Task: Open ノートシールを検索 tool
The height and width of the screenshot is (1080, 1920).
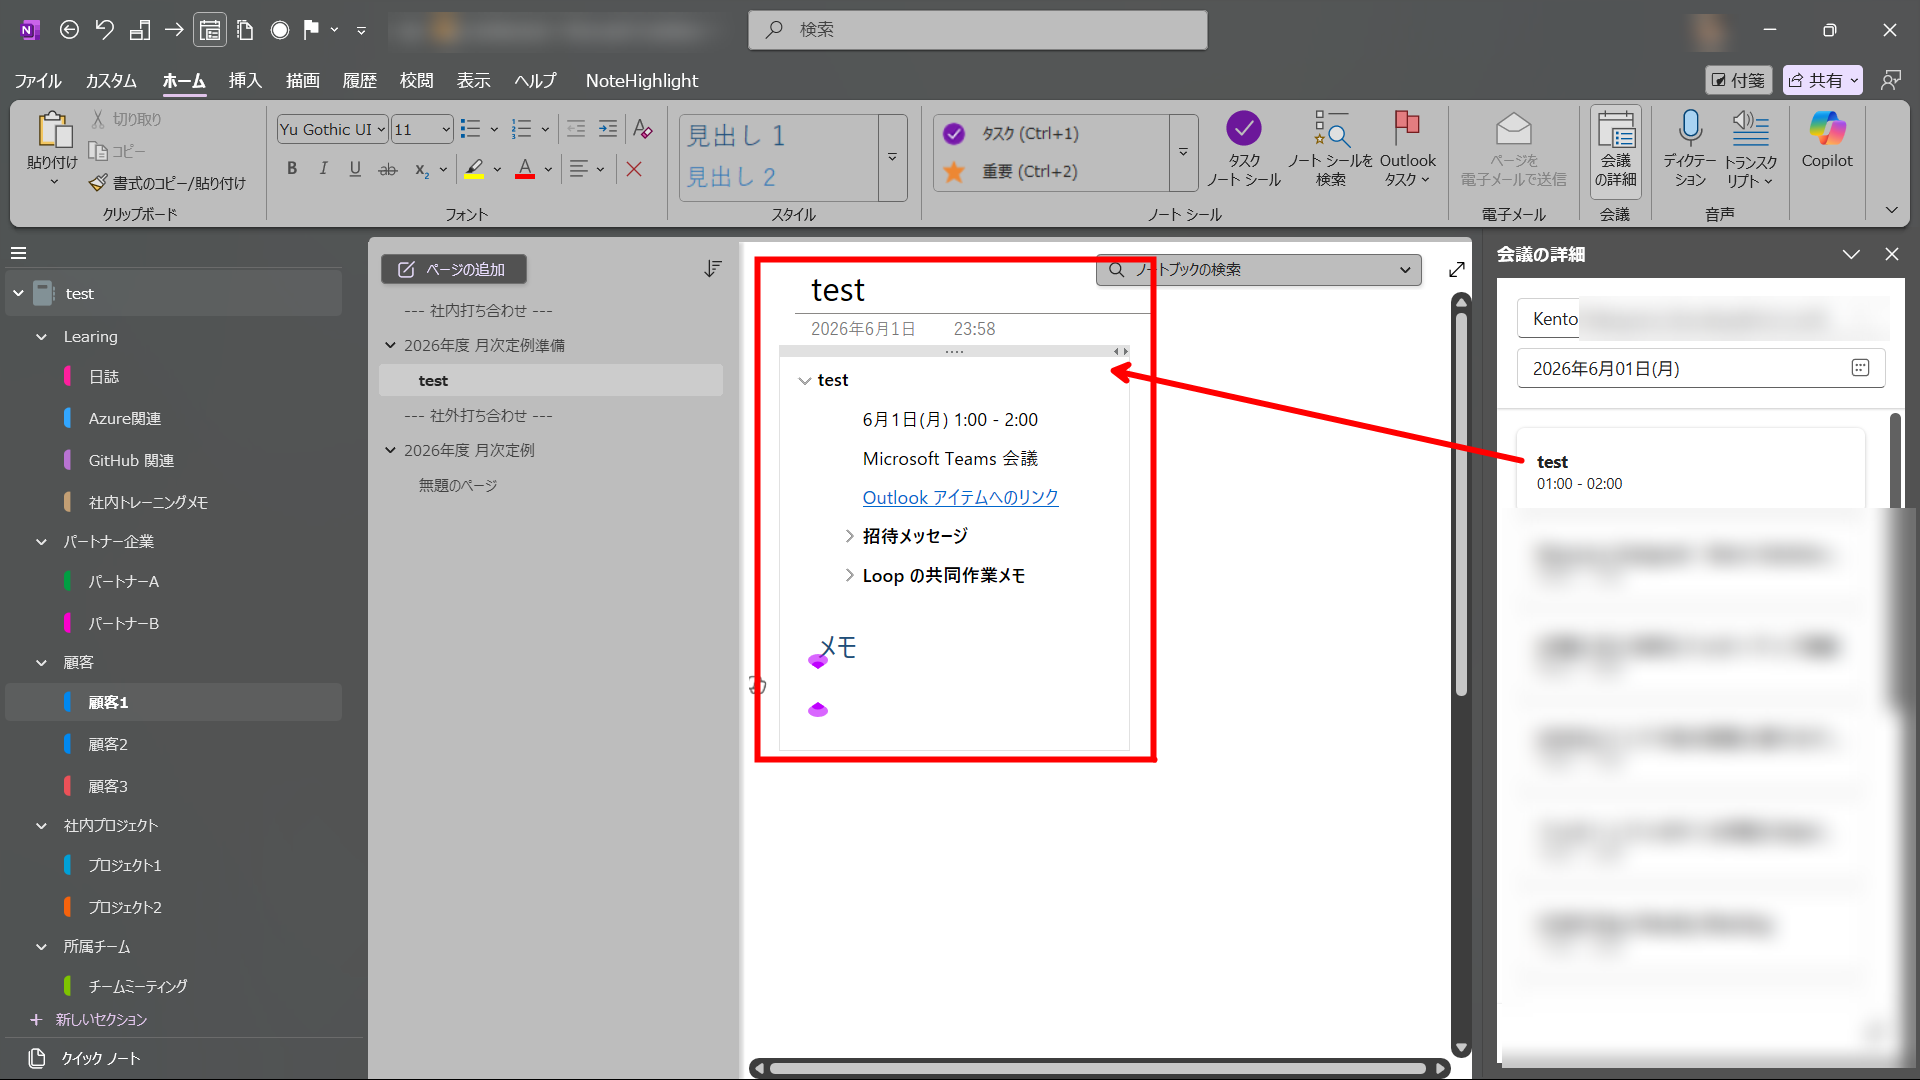Action: [1330, 150]
